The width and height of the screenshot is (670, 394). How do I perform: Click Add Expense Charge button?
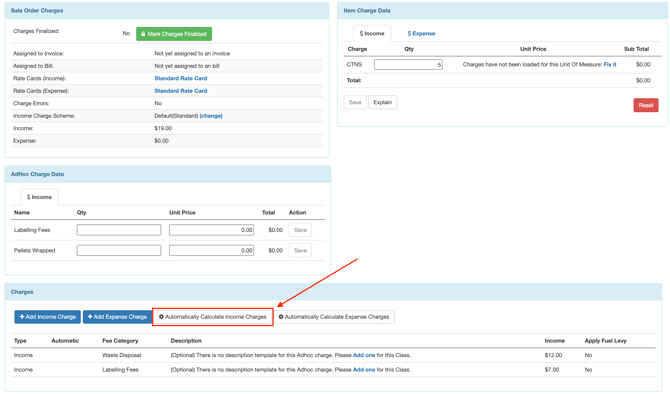pos(118,317)
